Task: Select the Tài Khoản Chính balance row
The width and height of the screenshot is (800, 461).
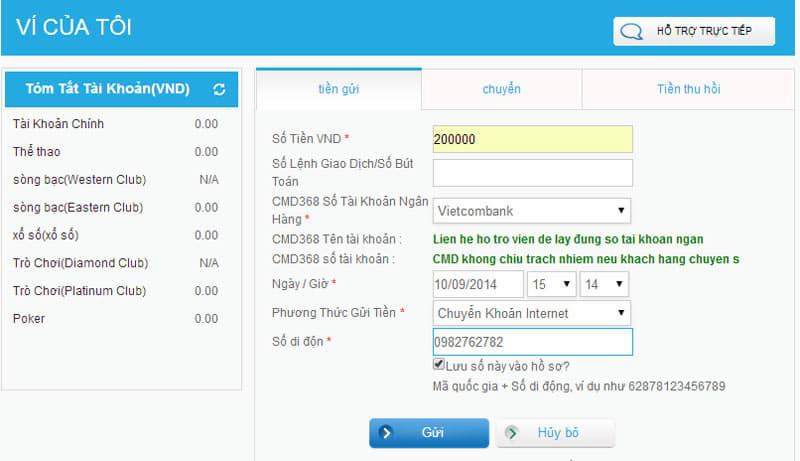Action: (x=115, y=124)
